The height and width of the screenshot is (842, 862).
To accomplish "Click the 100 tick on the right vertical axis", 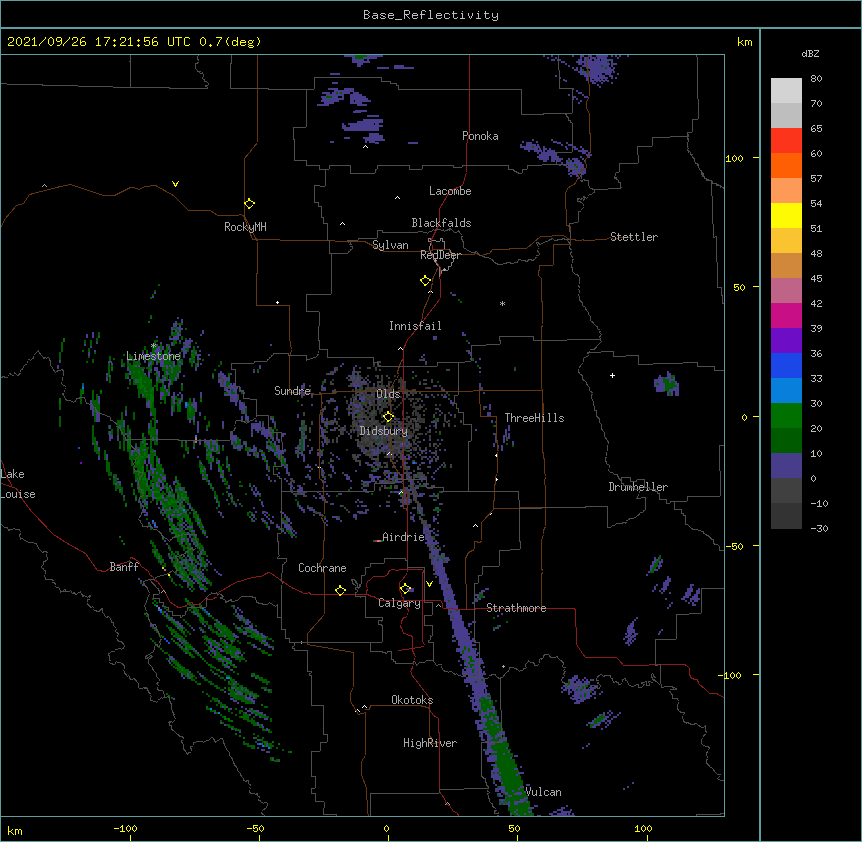I will click(734, 158).
